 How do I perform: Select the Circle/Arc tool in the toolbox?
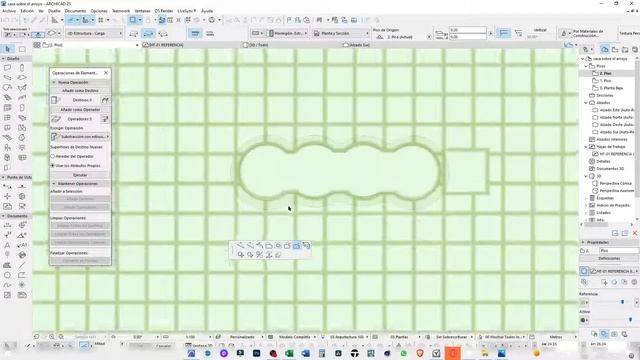point(7,275)
